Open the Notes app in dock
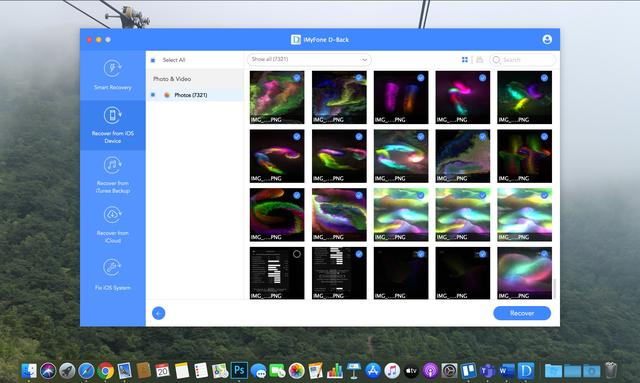The height and width of the screenshot is (383, 640). pos(182,371)
